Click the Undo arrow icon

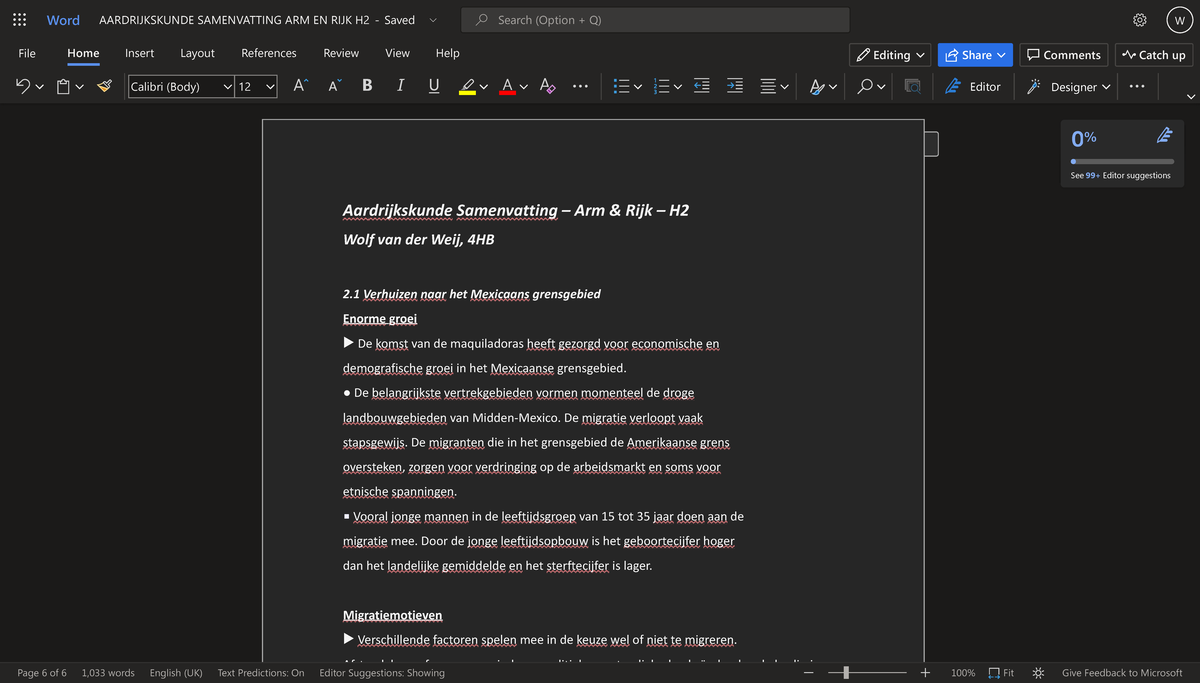(x=23, y=87)
